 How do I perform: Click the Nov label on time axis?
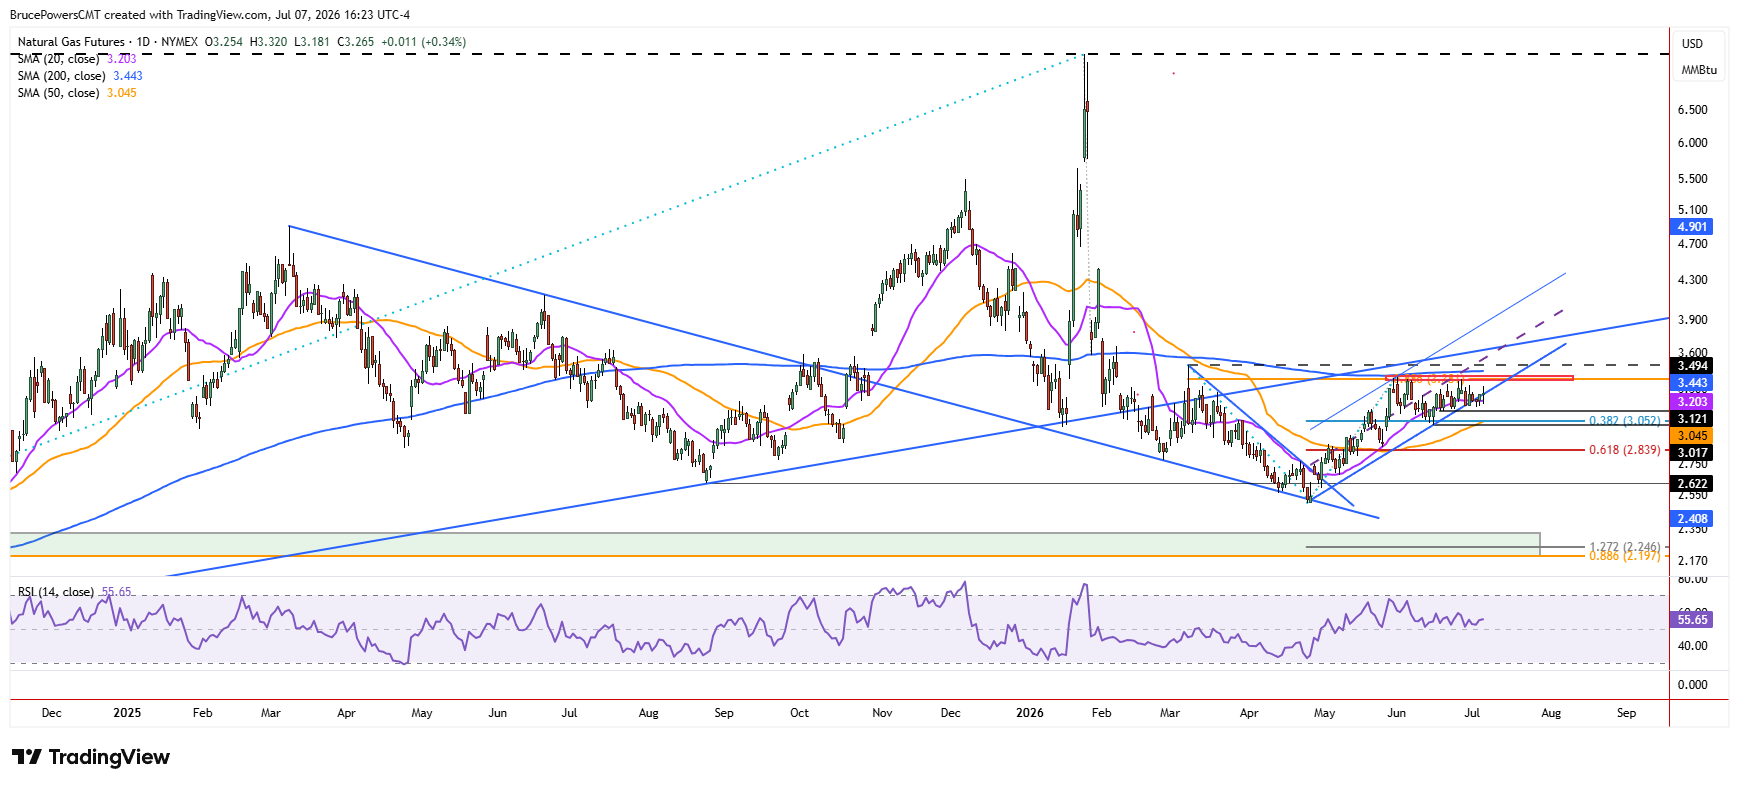point(882,713)
